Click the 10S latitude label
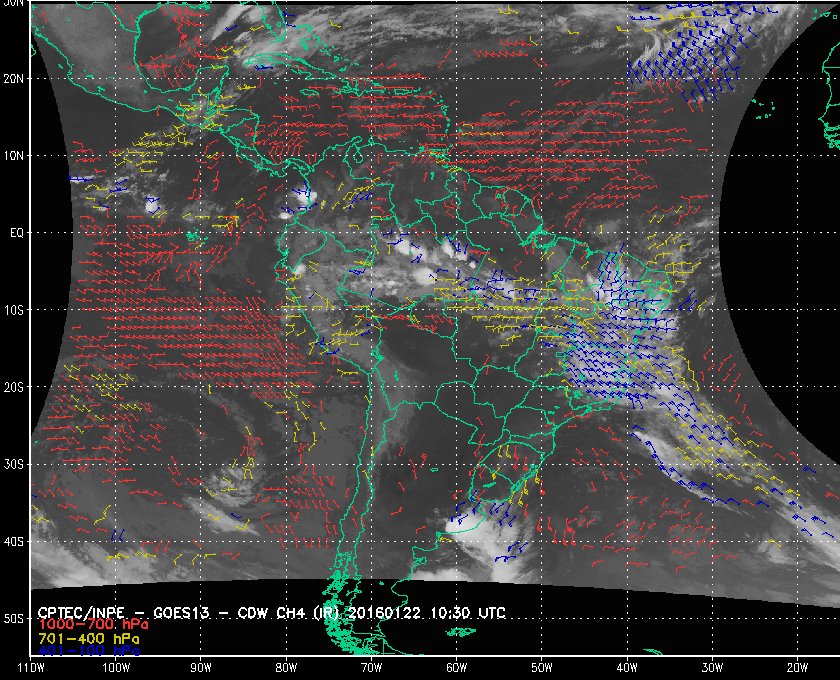 pos(14,310)
